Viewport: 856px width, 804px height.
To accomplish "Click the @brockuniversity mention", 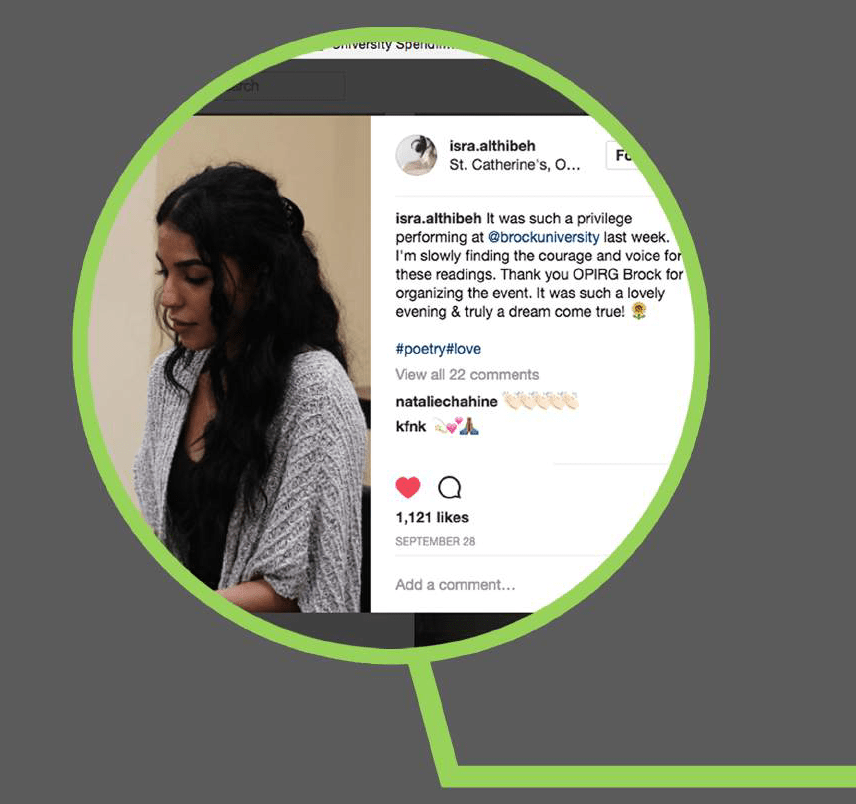I will point(543,237).
